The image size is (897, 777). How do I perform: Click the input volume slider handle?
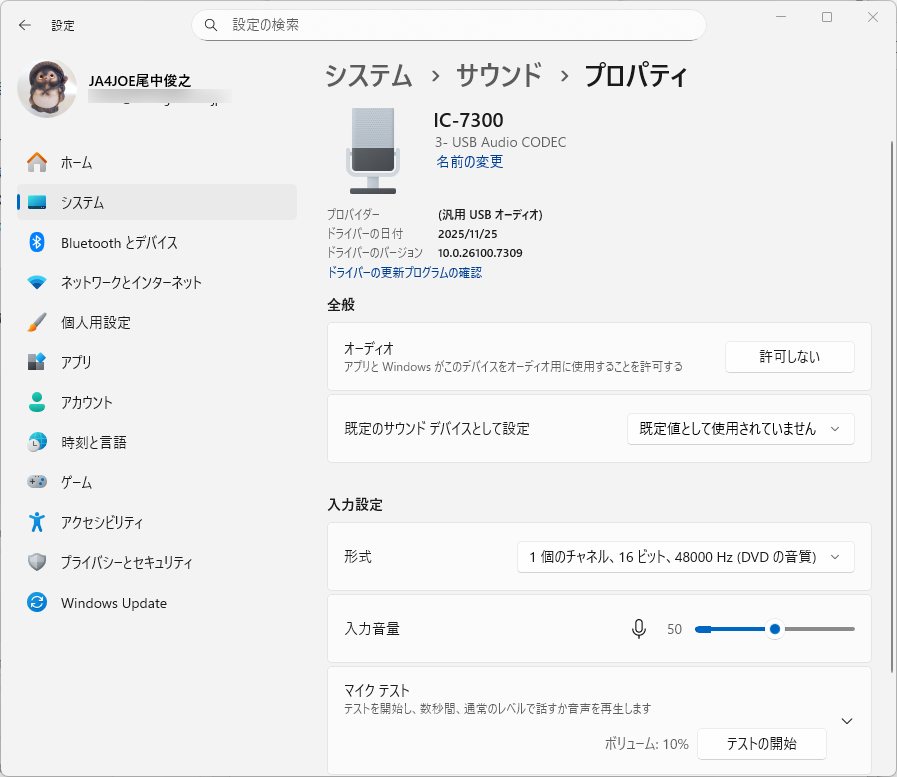pos(775,629)
